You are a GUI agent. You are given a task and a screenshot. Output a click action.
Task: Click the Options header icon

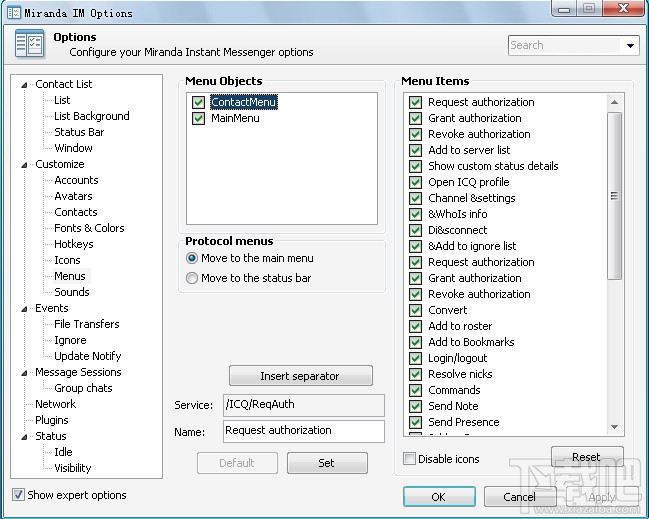pos(28,45)
